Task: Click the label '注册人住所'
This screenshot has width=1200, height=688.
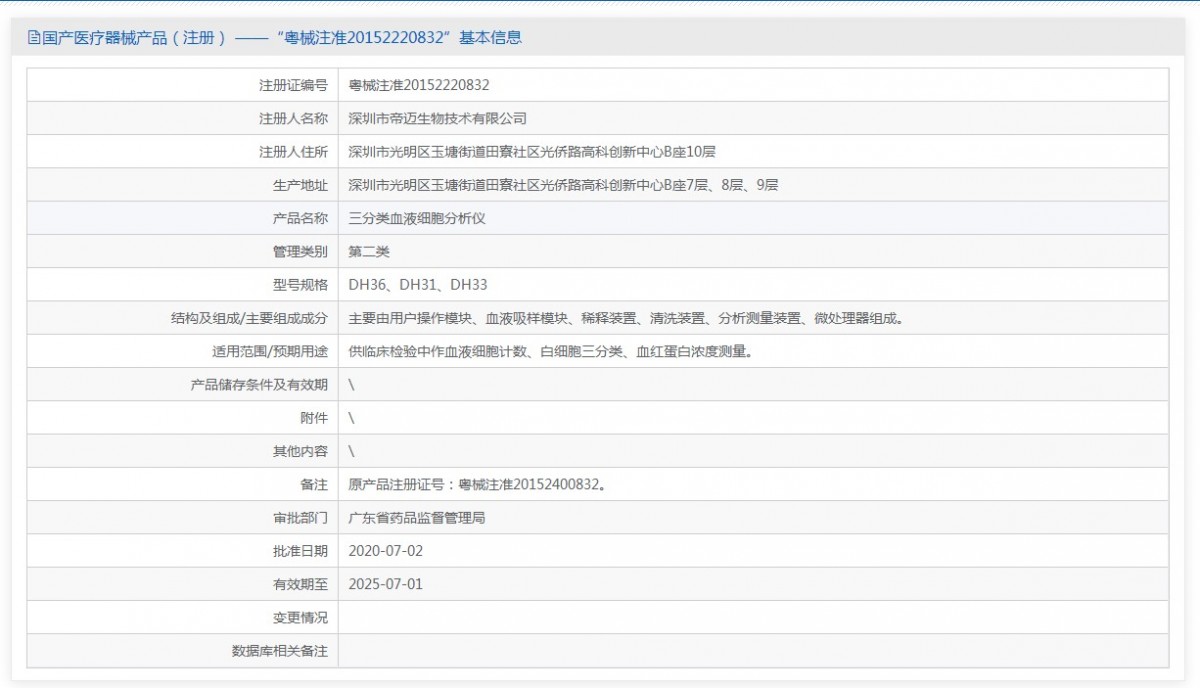Action: 293,152
